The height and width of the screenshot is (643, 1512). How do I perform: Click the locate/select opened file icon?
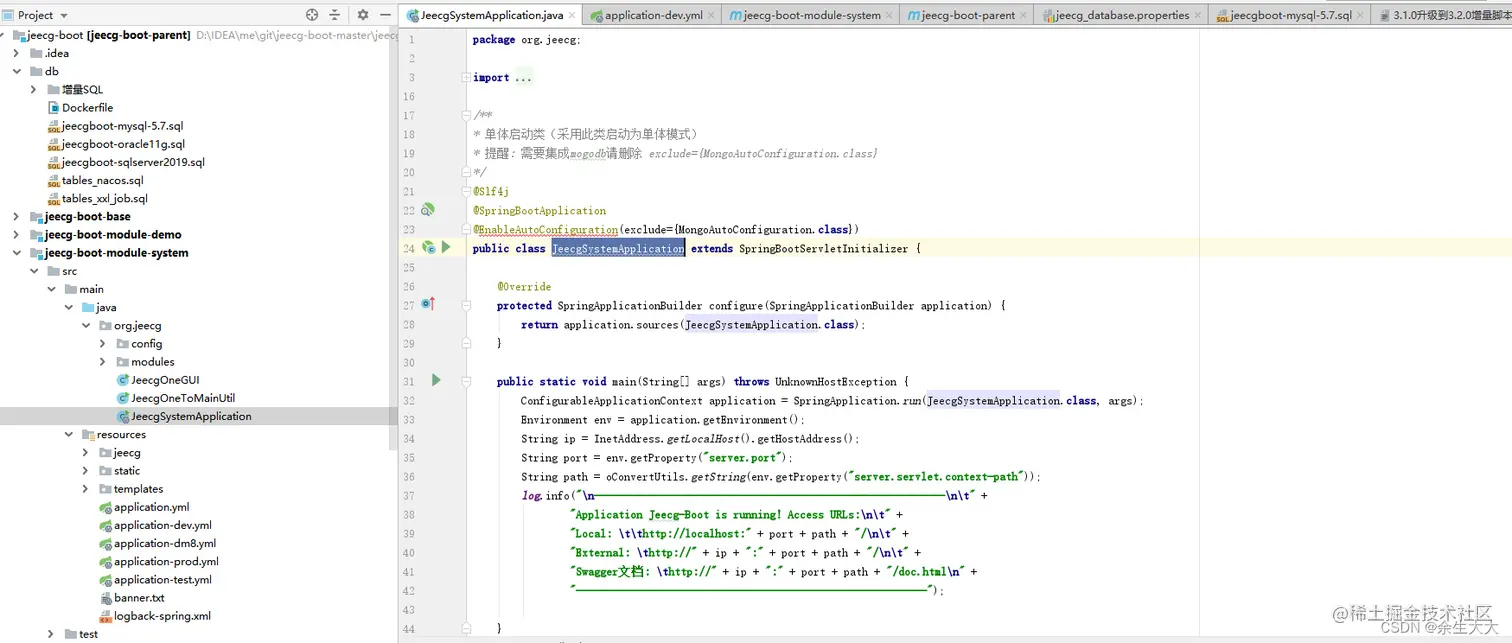coord(312,15)
